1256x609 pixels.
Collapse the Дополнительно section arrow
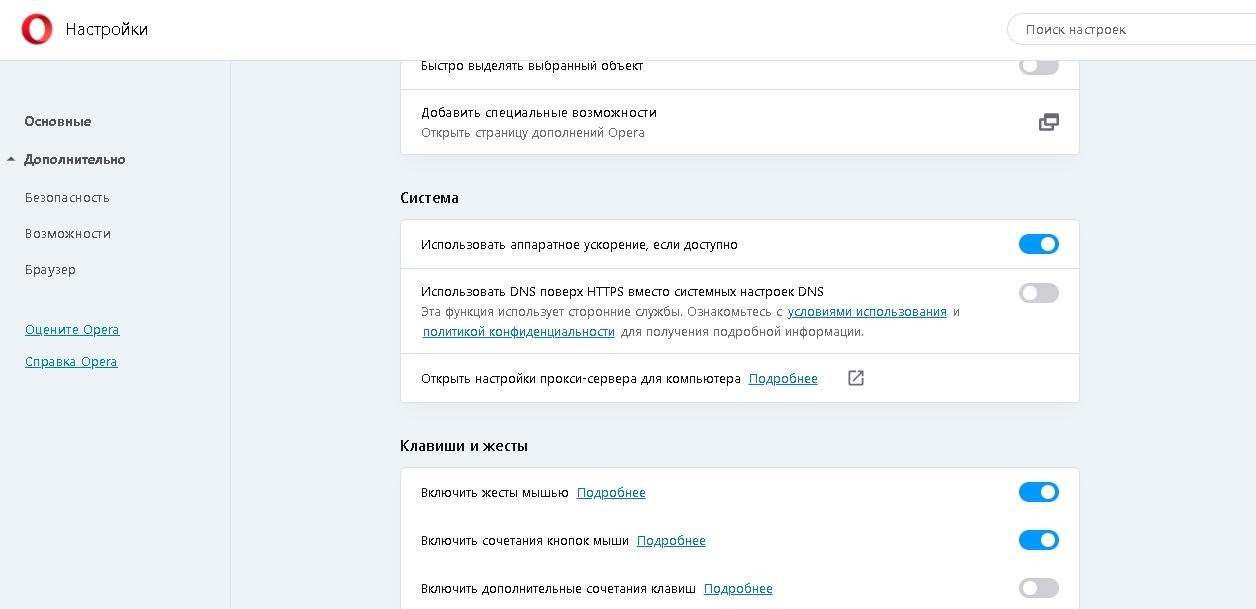click(x=11, y=159)
